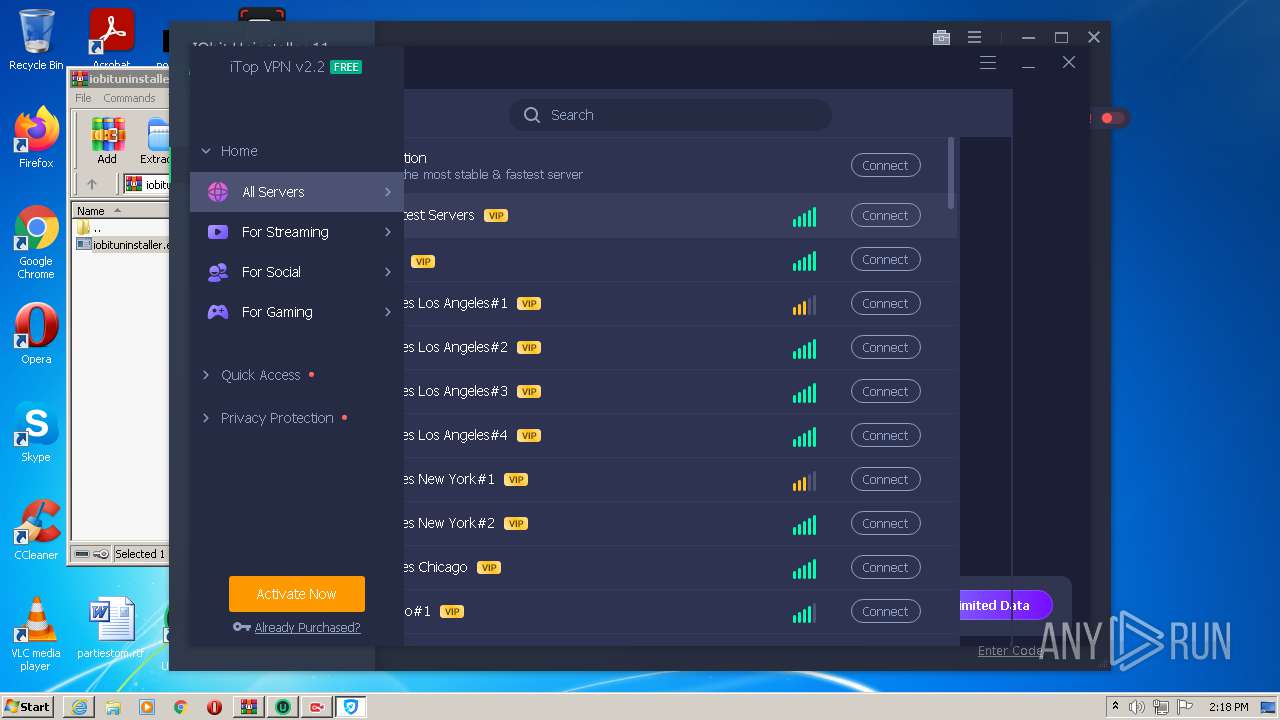
Task: Open the iTop VPN hamburger menu
Action: [x=988, y=63]
